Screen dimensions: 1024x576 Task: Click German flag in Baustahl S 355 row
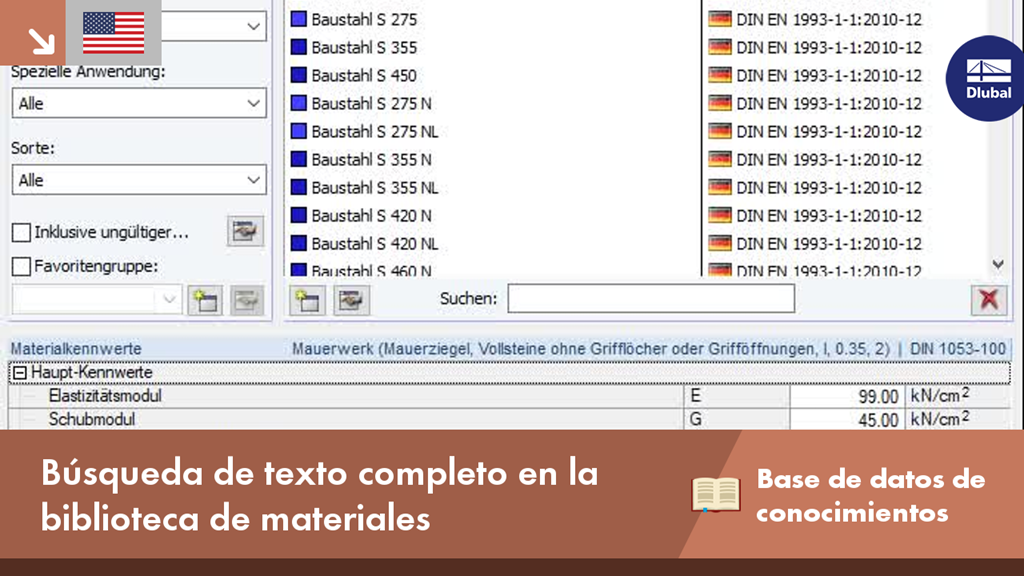tap(720, 47)
